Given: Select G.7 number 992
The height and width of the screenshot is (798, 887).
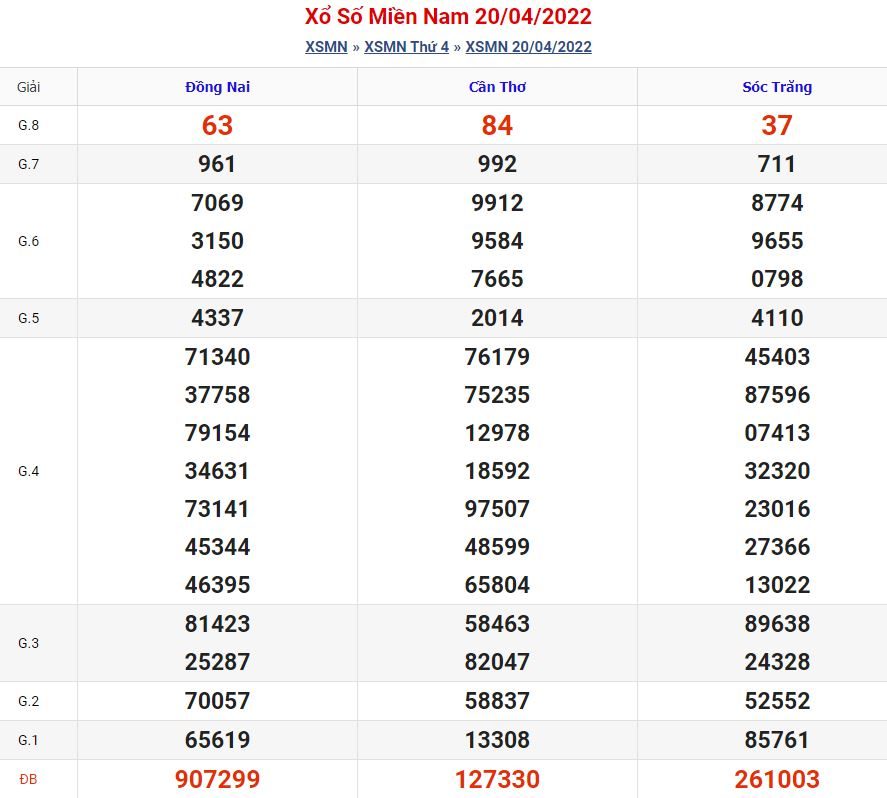Looking at the screenshot, I should [x=497, y=165].
